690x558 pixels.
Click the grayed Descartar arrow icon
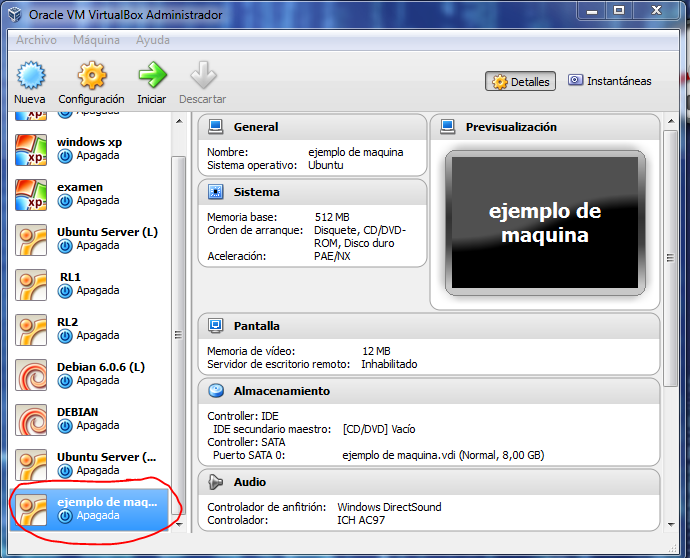(203, 75)
